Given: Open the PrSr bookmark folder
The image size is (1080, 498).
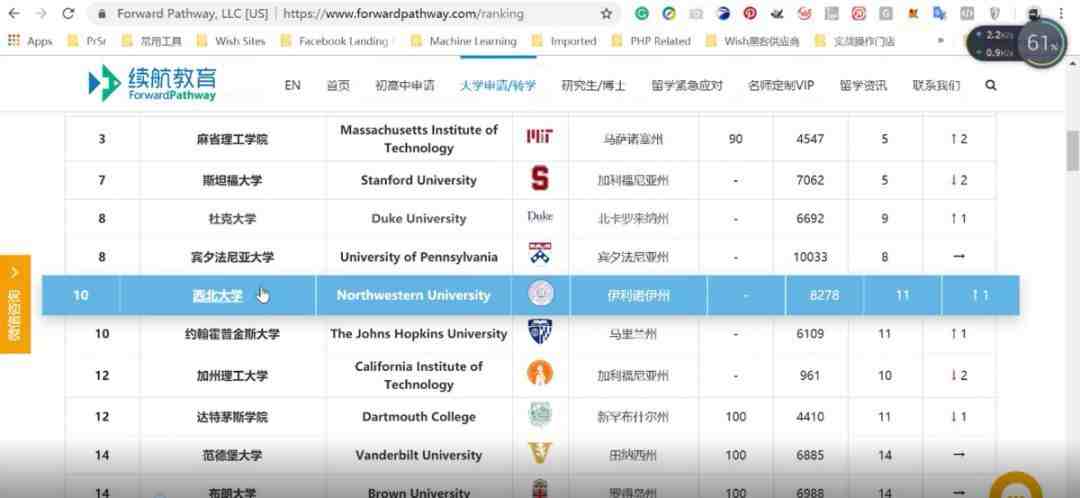Looking at the screenshot, I should [x=87, y=41].
